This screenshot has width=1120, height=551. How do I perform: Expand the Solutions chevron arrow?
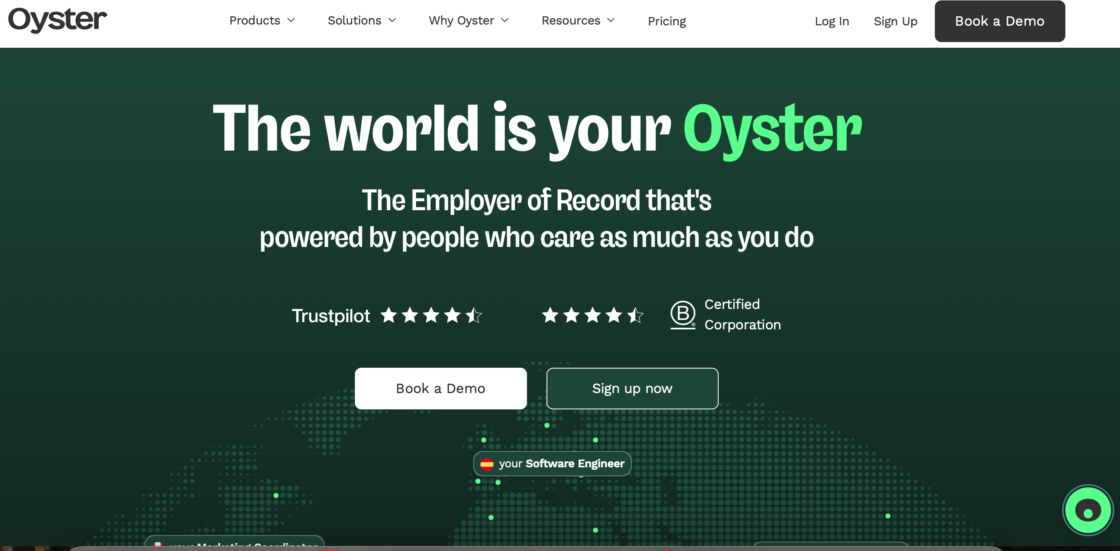(391, 21)
